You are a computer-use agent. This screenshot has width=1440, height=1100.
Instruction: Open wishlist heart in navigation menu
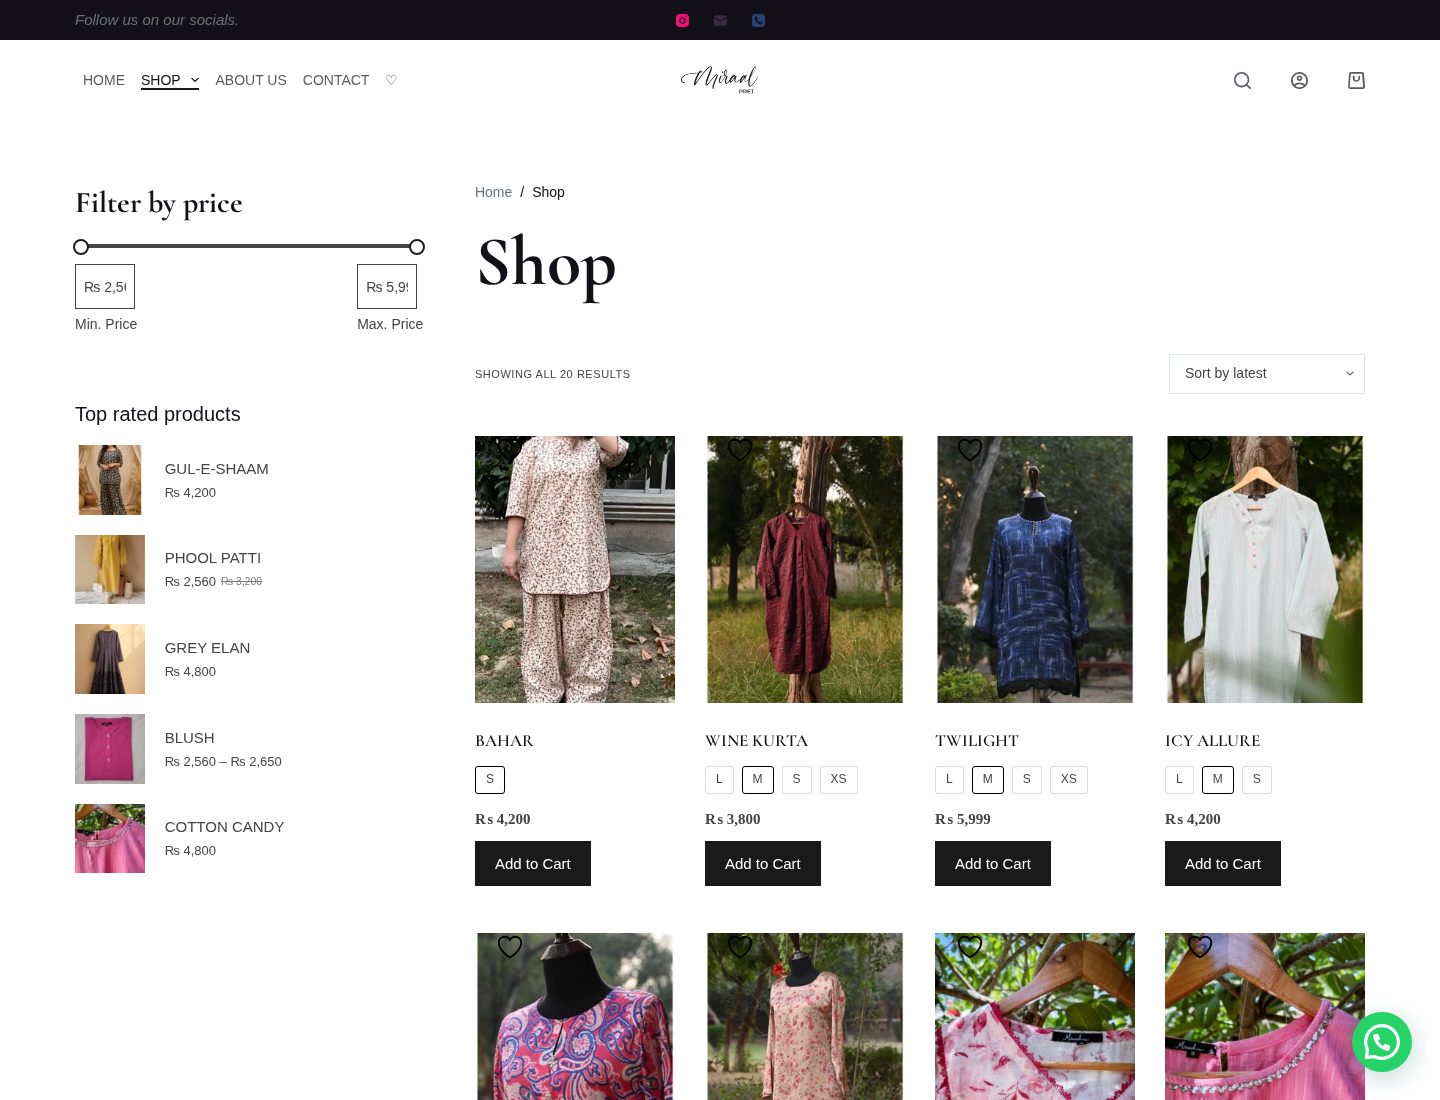(x=391, y=80)
